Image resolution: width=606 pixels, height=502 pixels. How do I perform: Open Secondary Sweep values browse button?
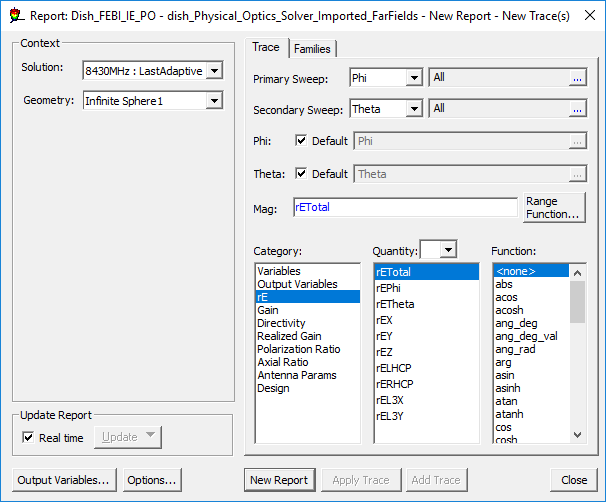(x=577, y=108)
